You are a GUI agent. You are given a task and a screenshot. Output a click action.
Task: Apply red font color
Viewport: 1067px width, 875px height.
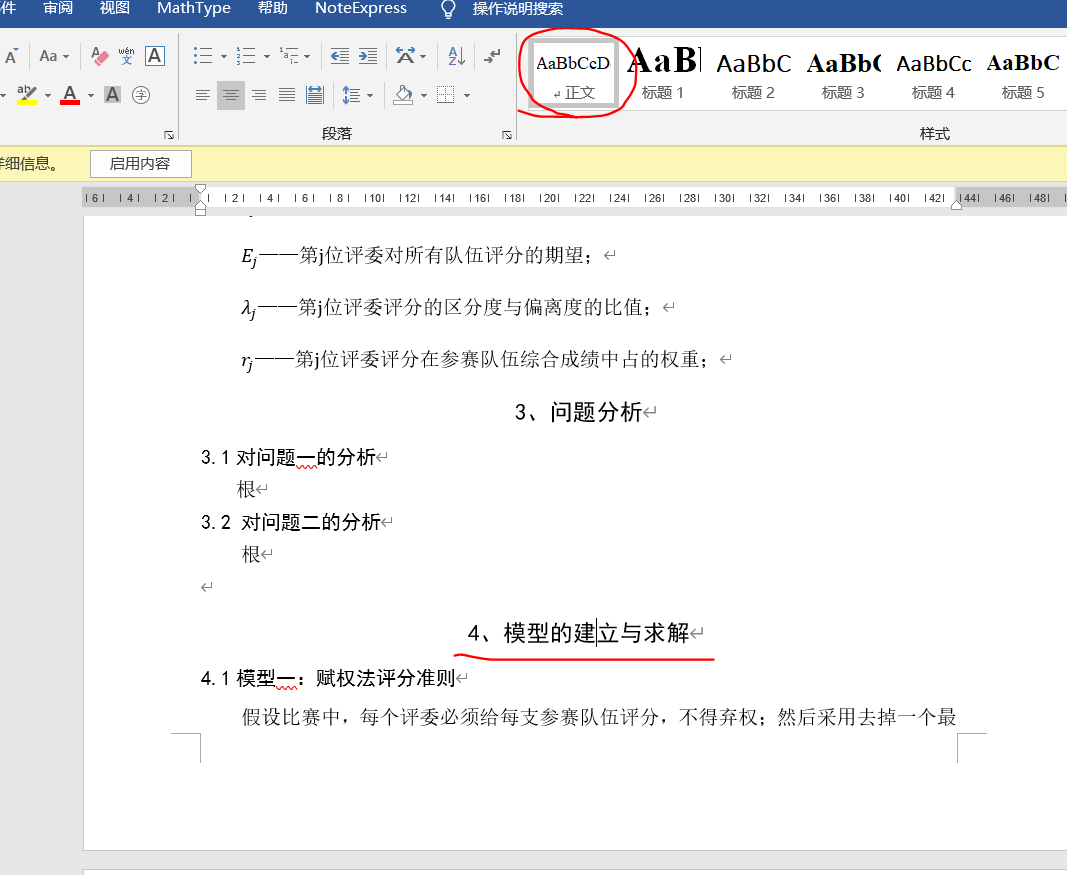pyautogui.click(x=69, y=95)
